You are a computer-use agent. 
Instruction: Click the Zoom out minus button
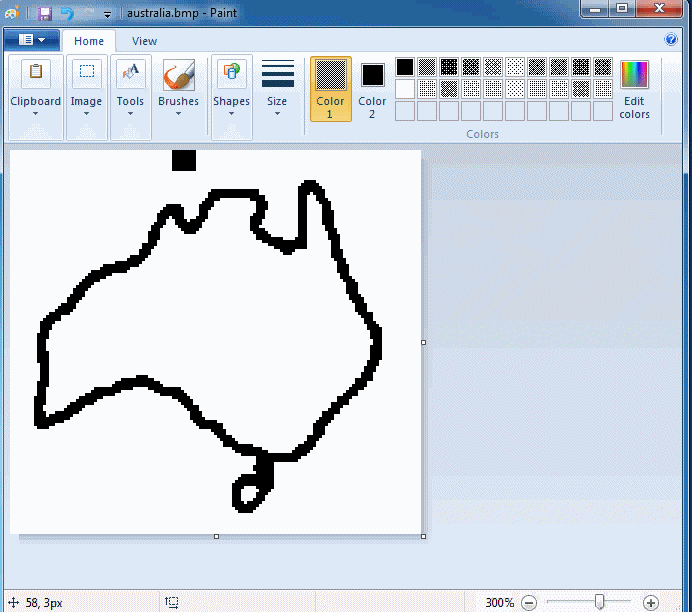(x=529, y=602)
